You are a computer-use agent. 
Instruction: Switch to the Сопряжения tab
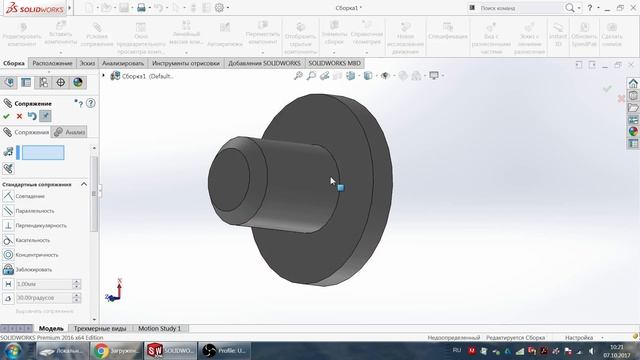coord(26,132)
